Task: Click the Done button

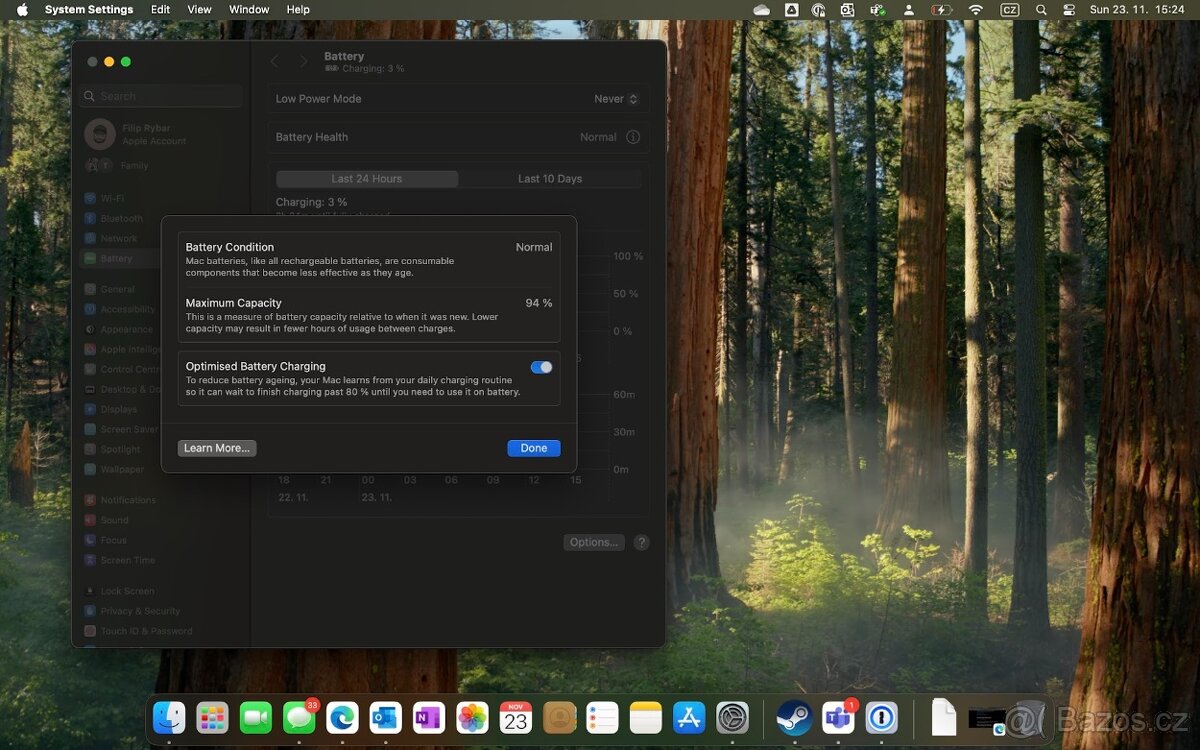Action: click(x=533, y=448)
